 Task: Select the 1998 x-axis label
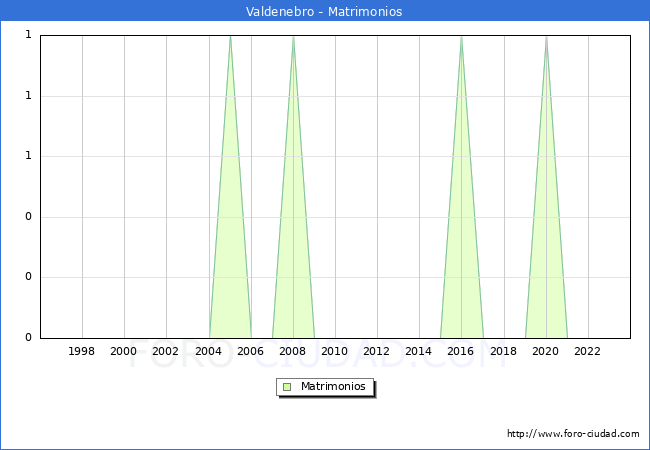[x=82, y=351]
